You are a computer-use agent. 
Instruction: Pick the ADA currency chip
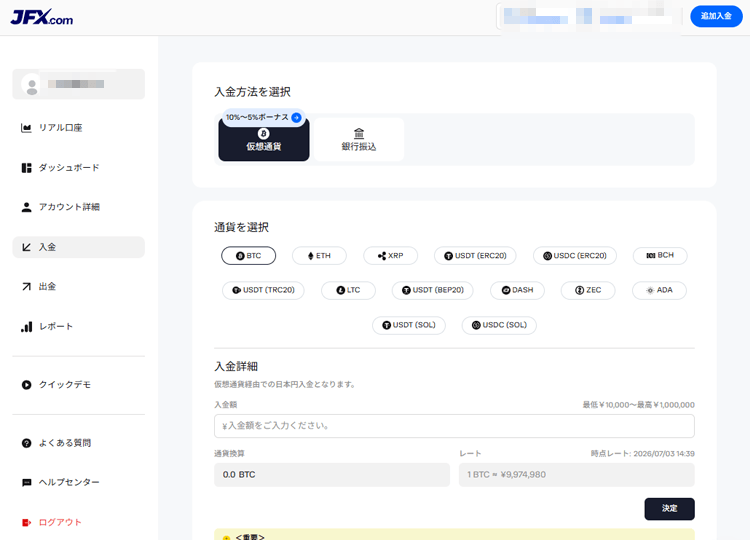(x=659, y=290)
